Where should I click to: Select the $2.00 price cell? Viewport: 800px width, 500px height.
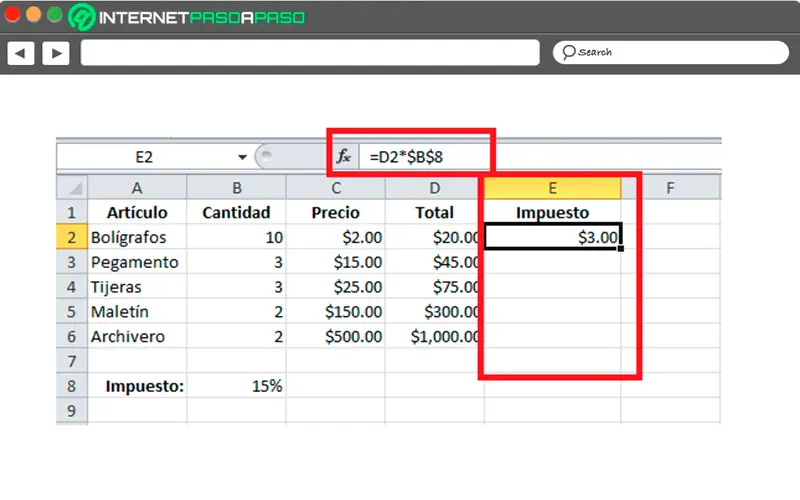click(x=336, y=237)
